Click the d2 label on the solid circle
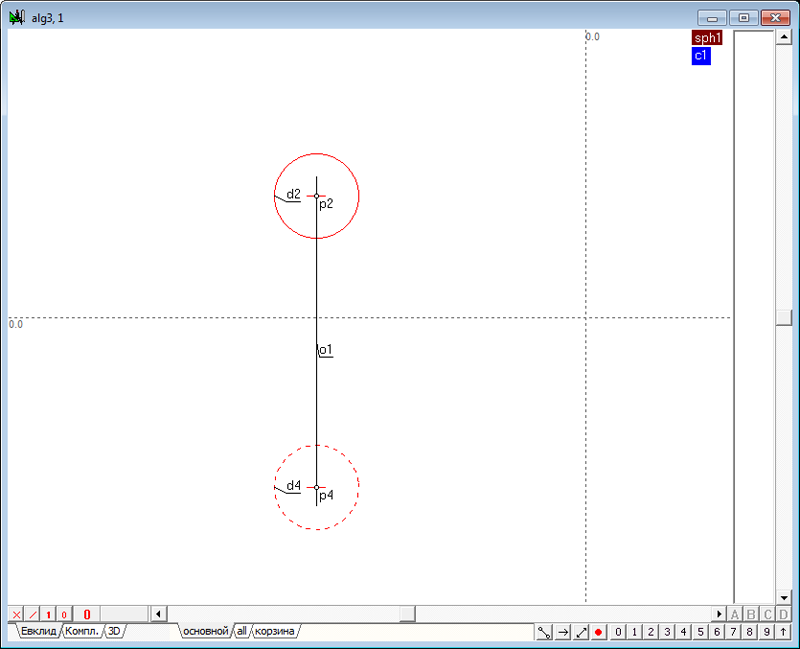Screen dimensions: 800x649 pyautogui.click(x=293, y=194)
